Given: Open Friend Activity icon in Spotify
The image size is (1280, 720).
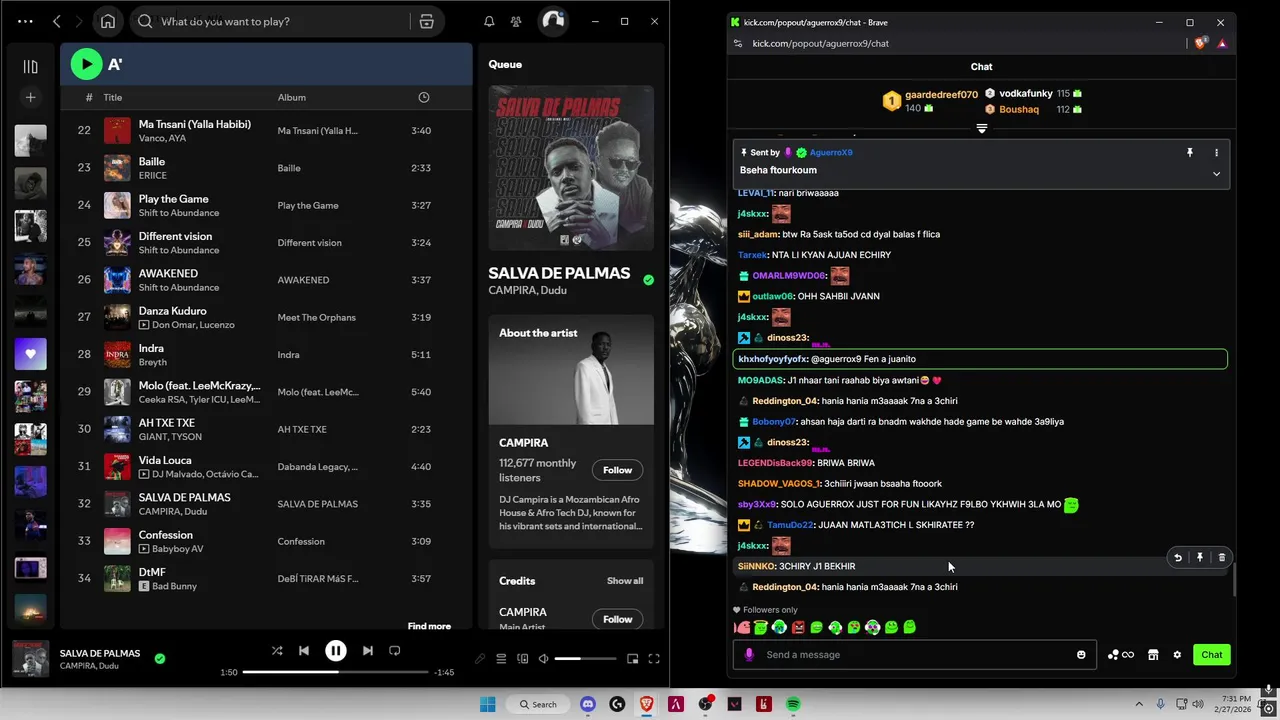Looking at the screenshot, I should click(516, 21).
